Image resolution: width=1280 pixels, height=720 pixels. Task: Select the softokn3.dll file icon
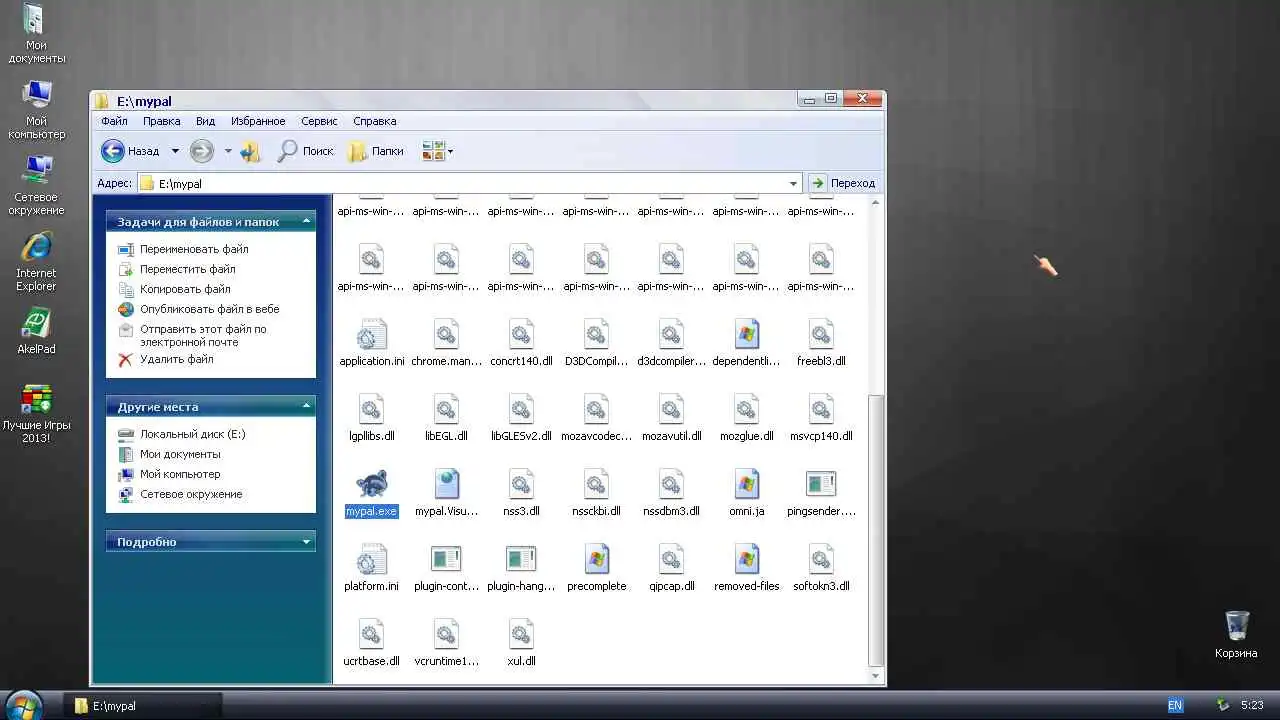click(821, 559)
